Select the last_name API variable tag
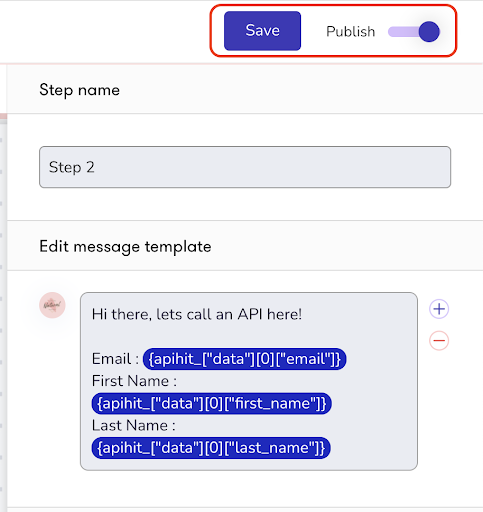 click(x=211, y=448)
